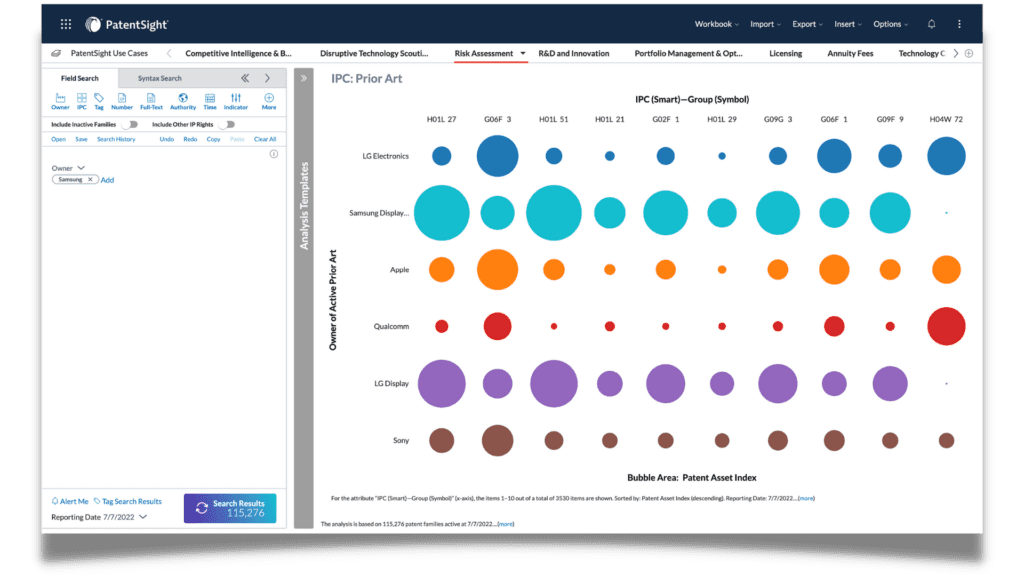Select the IPC search icon
The width and height of the screenshot is (1024, 576).
click(x=81, y=96)
